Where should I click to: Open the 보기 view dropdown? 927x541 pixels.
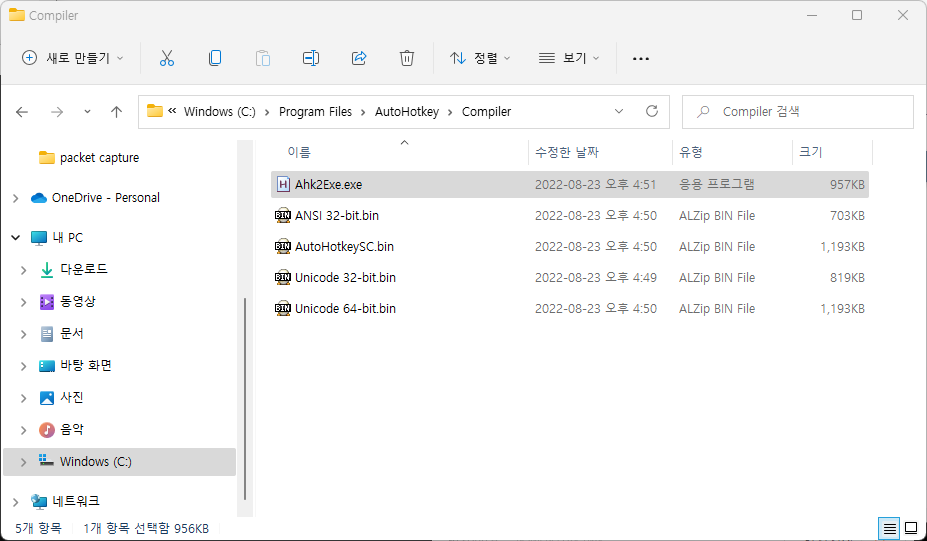(569, 58)
